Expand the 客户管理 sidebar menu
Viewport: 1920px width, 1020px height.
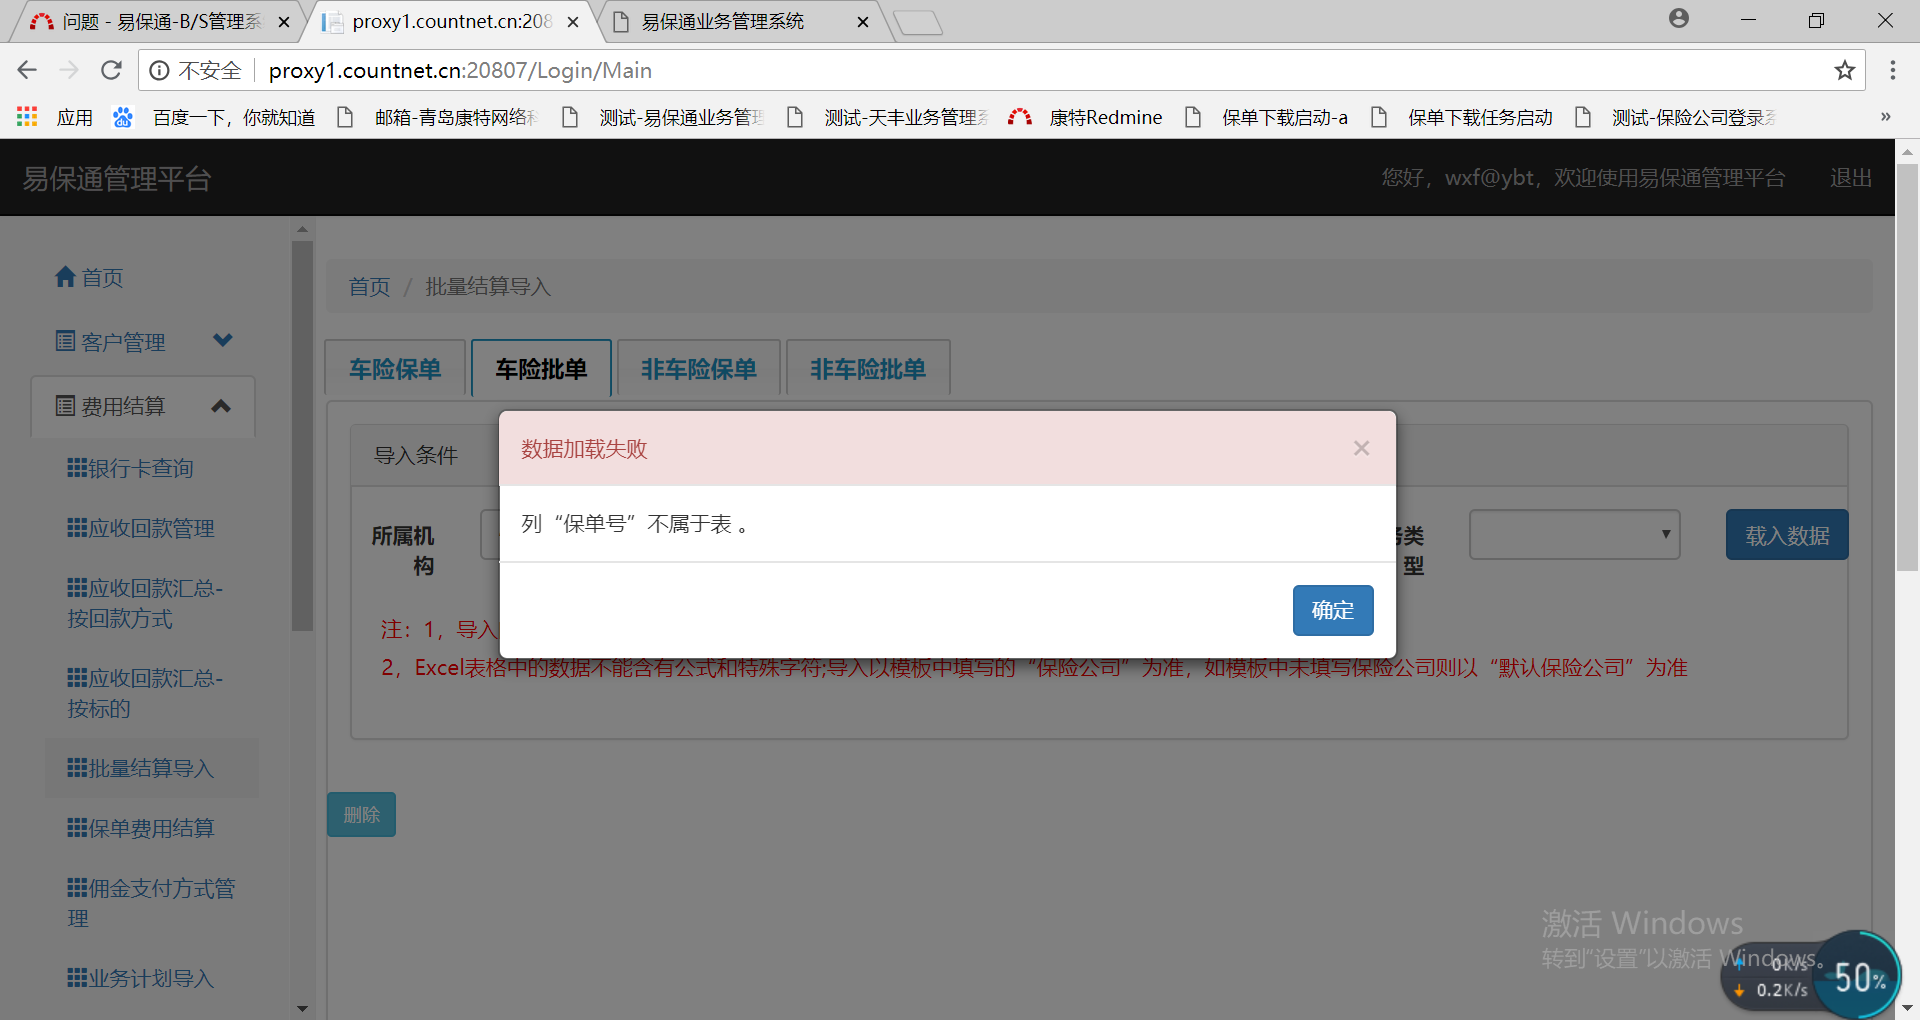tap(143, 342)
